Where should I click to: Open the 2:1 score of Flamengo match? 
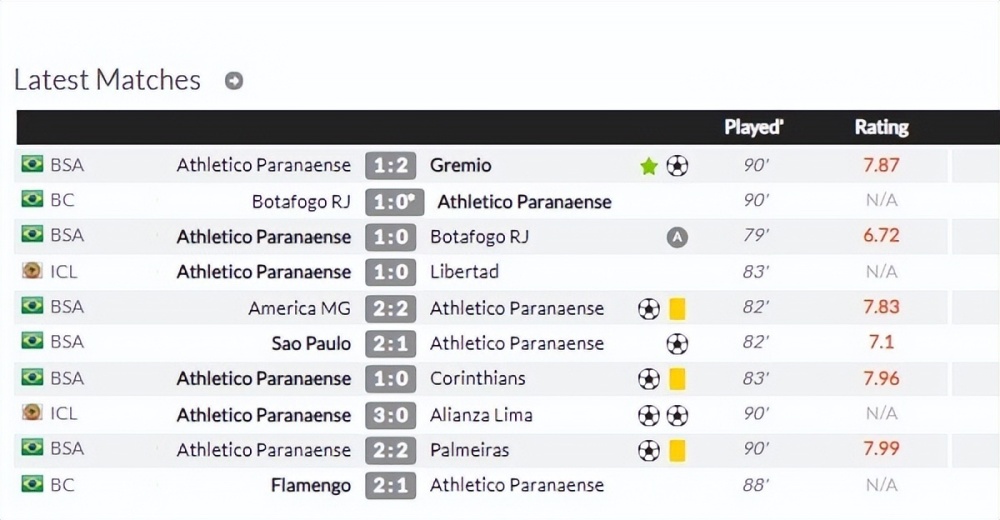point(390,486)
